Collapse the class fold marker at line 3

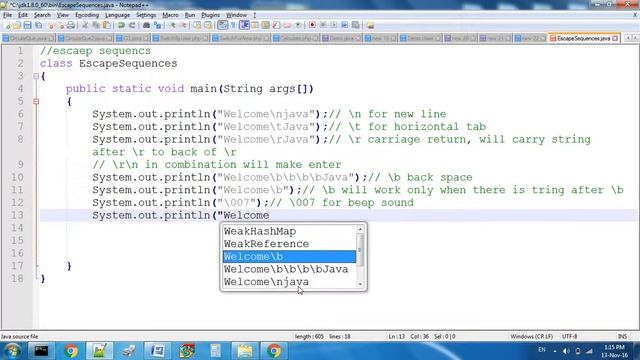36,76
